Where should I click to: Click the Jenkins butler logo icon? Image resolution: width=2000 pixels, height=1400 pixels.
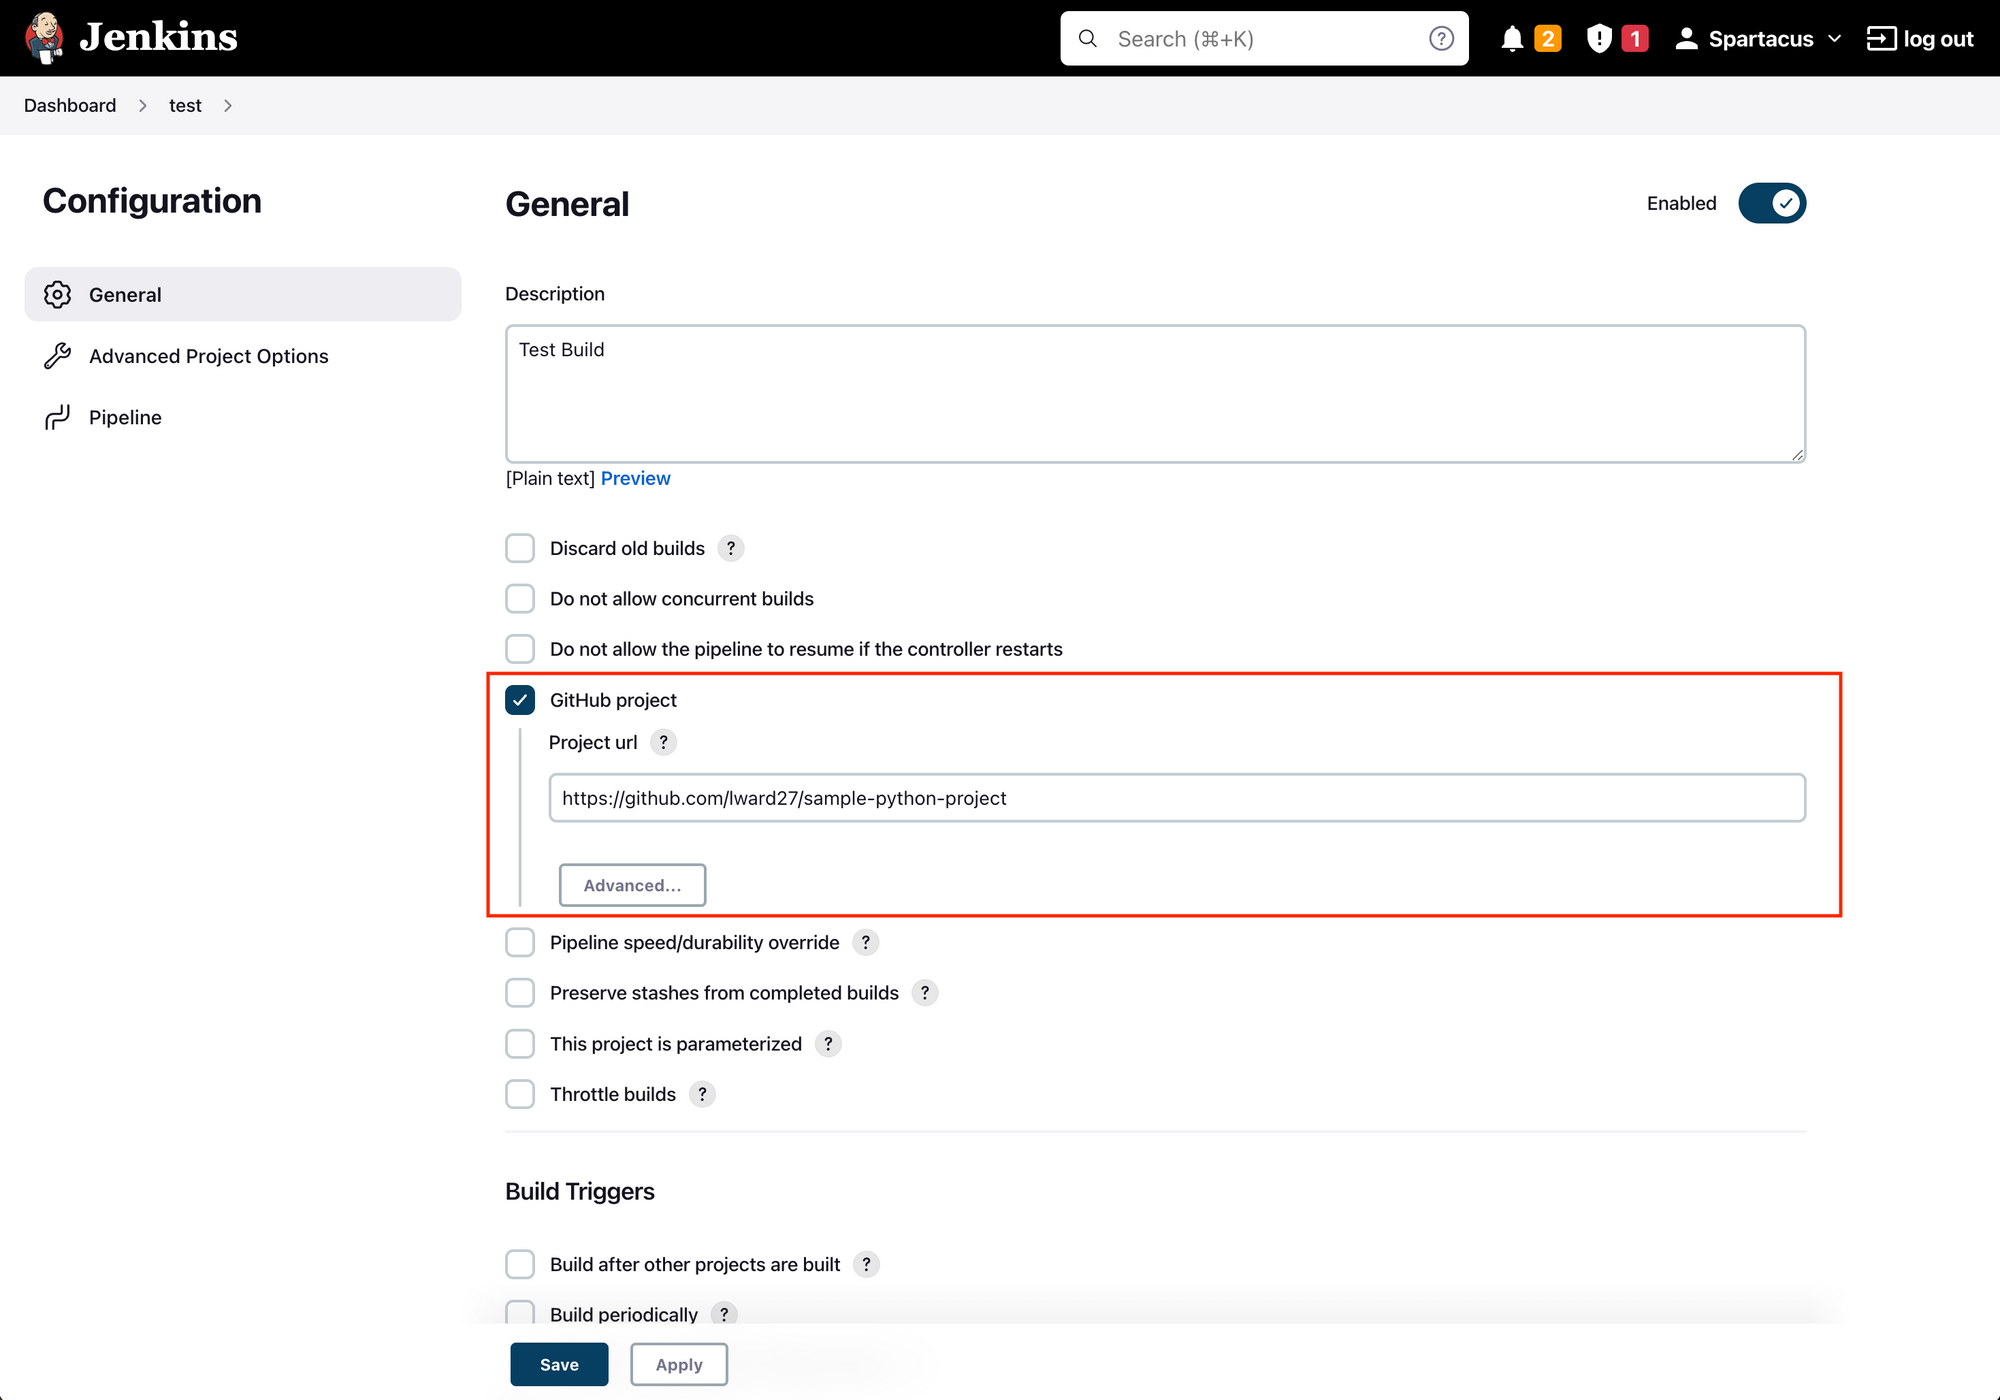click(x=44, y=38)
